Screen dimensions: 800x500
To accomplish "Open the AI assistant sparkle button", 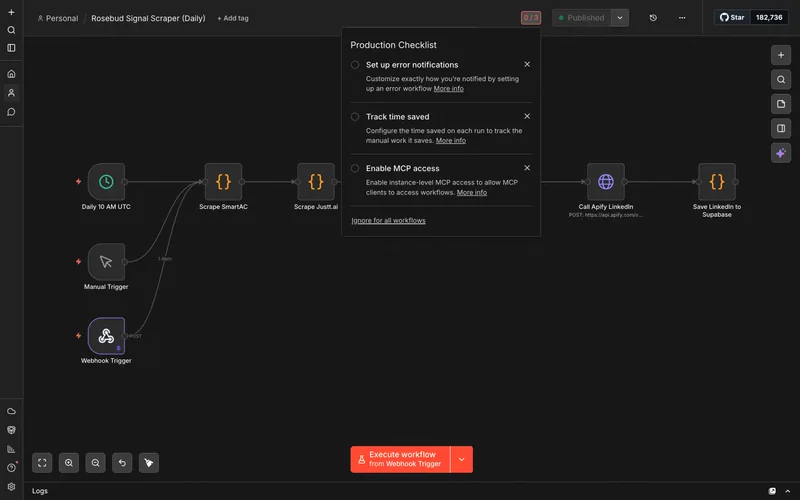I will point(781,153).
